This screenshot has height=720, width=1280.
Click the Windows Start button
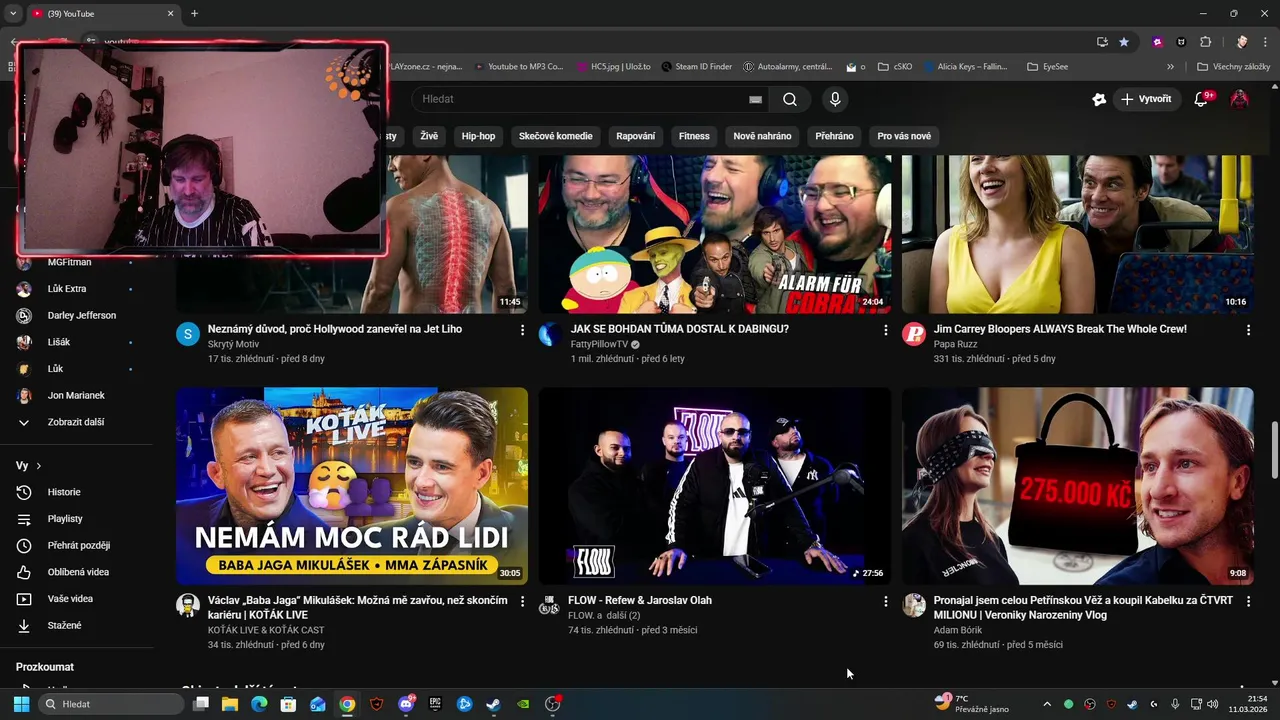click(21, 704)
